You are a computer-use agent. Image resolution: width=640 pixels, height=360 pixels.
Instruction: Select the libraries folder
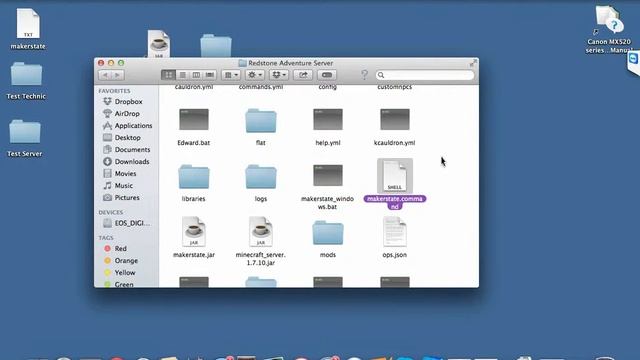(194, 176)
